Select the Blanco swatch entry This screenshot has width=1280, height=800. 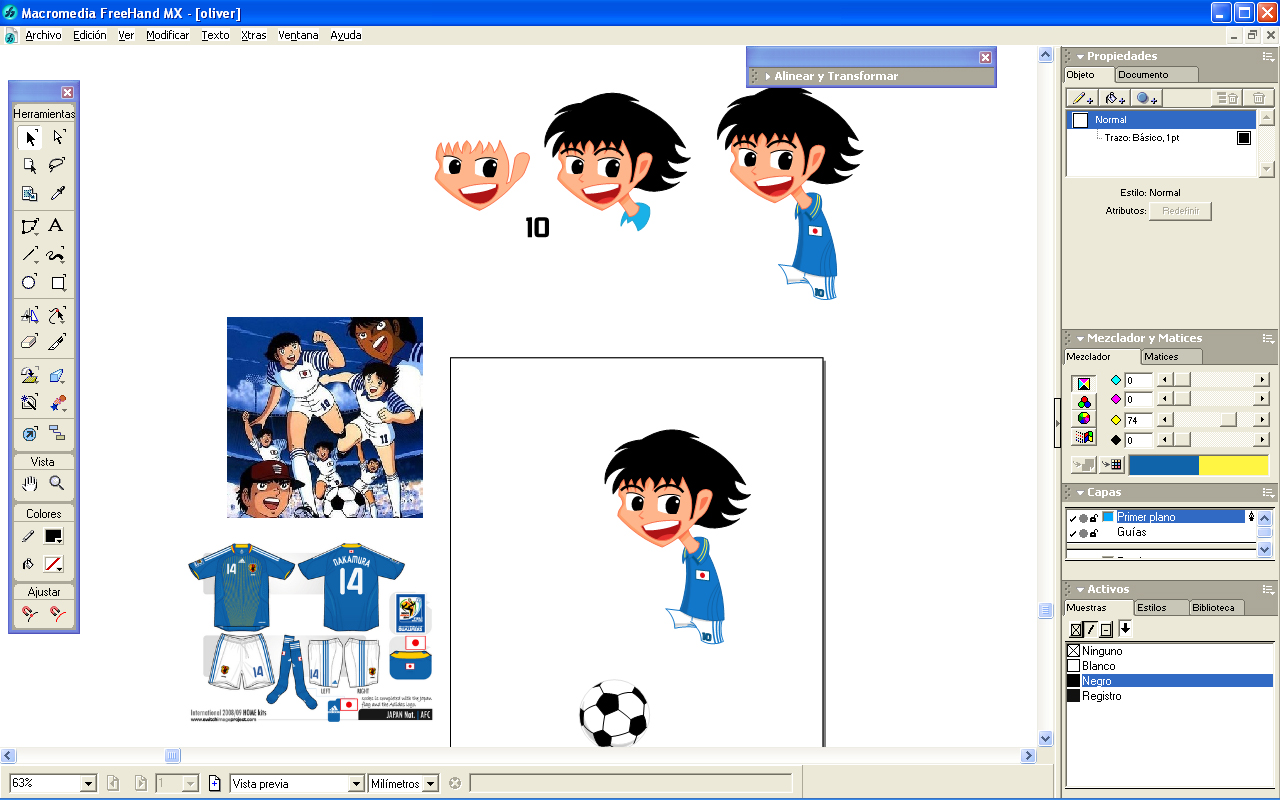tap(1169, 666)
